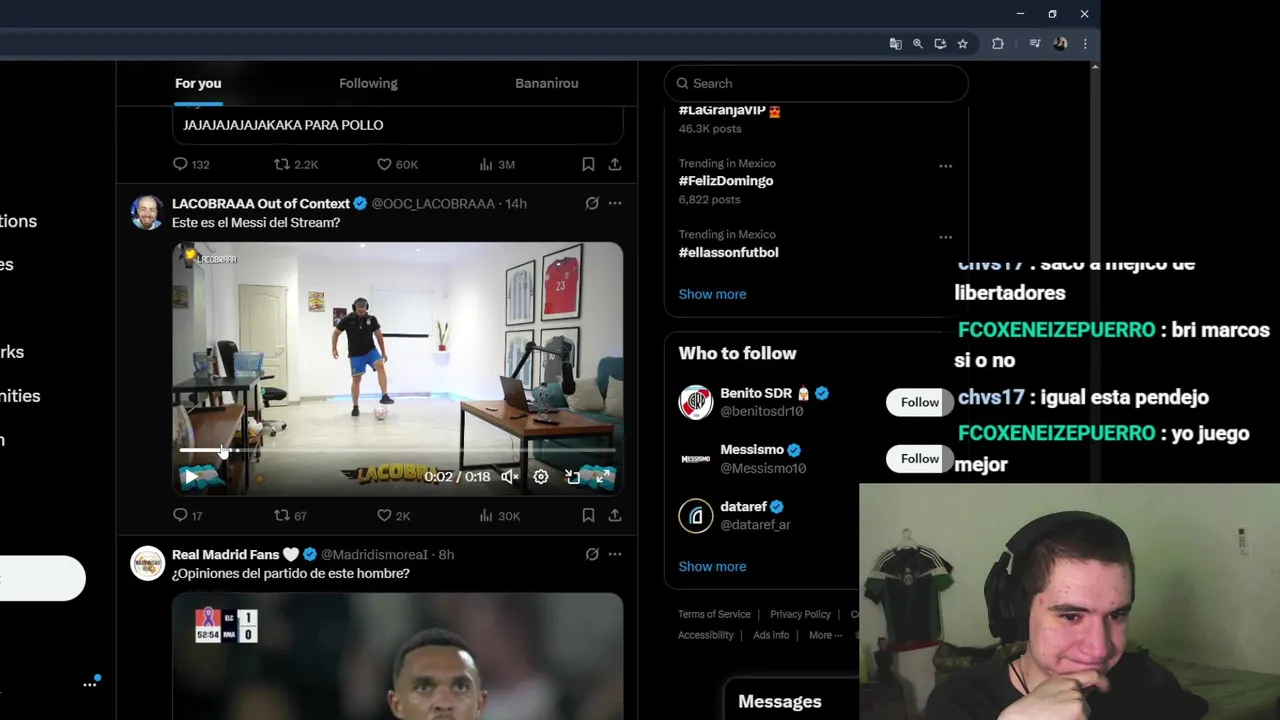Click Chrome translate page icon
This screenshot has height=720, width=1280.
(895, 44)
